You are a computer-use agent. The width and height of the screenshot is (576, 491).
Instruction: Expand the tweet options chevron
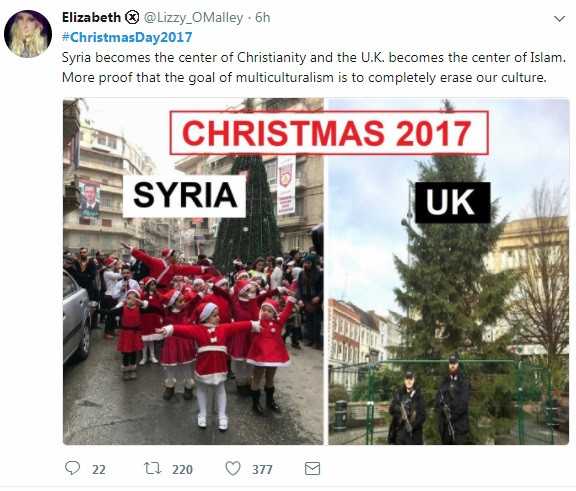(559, 19)
